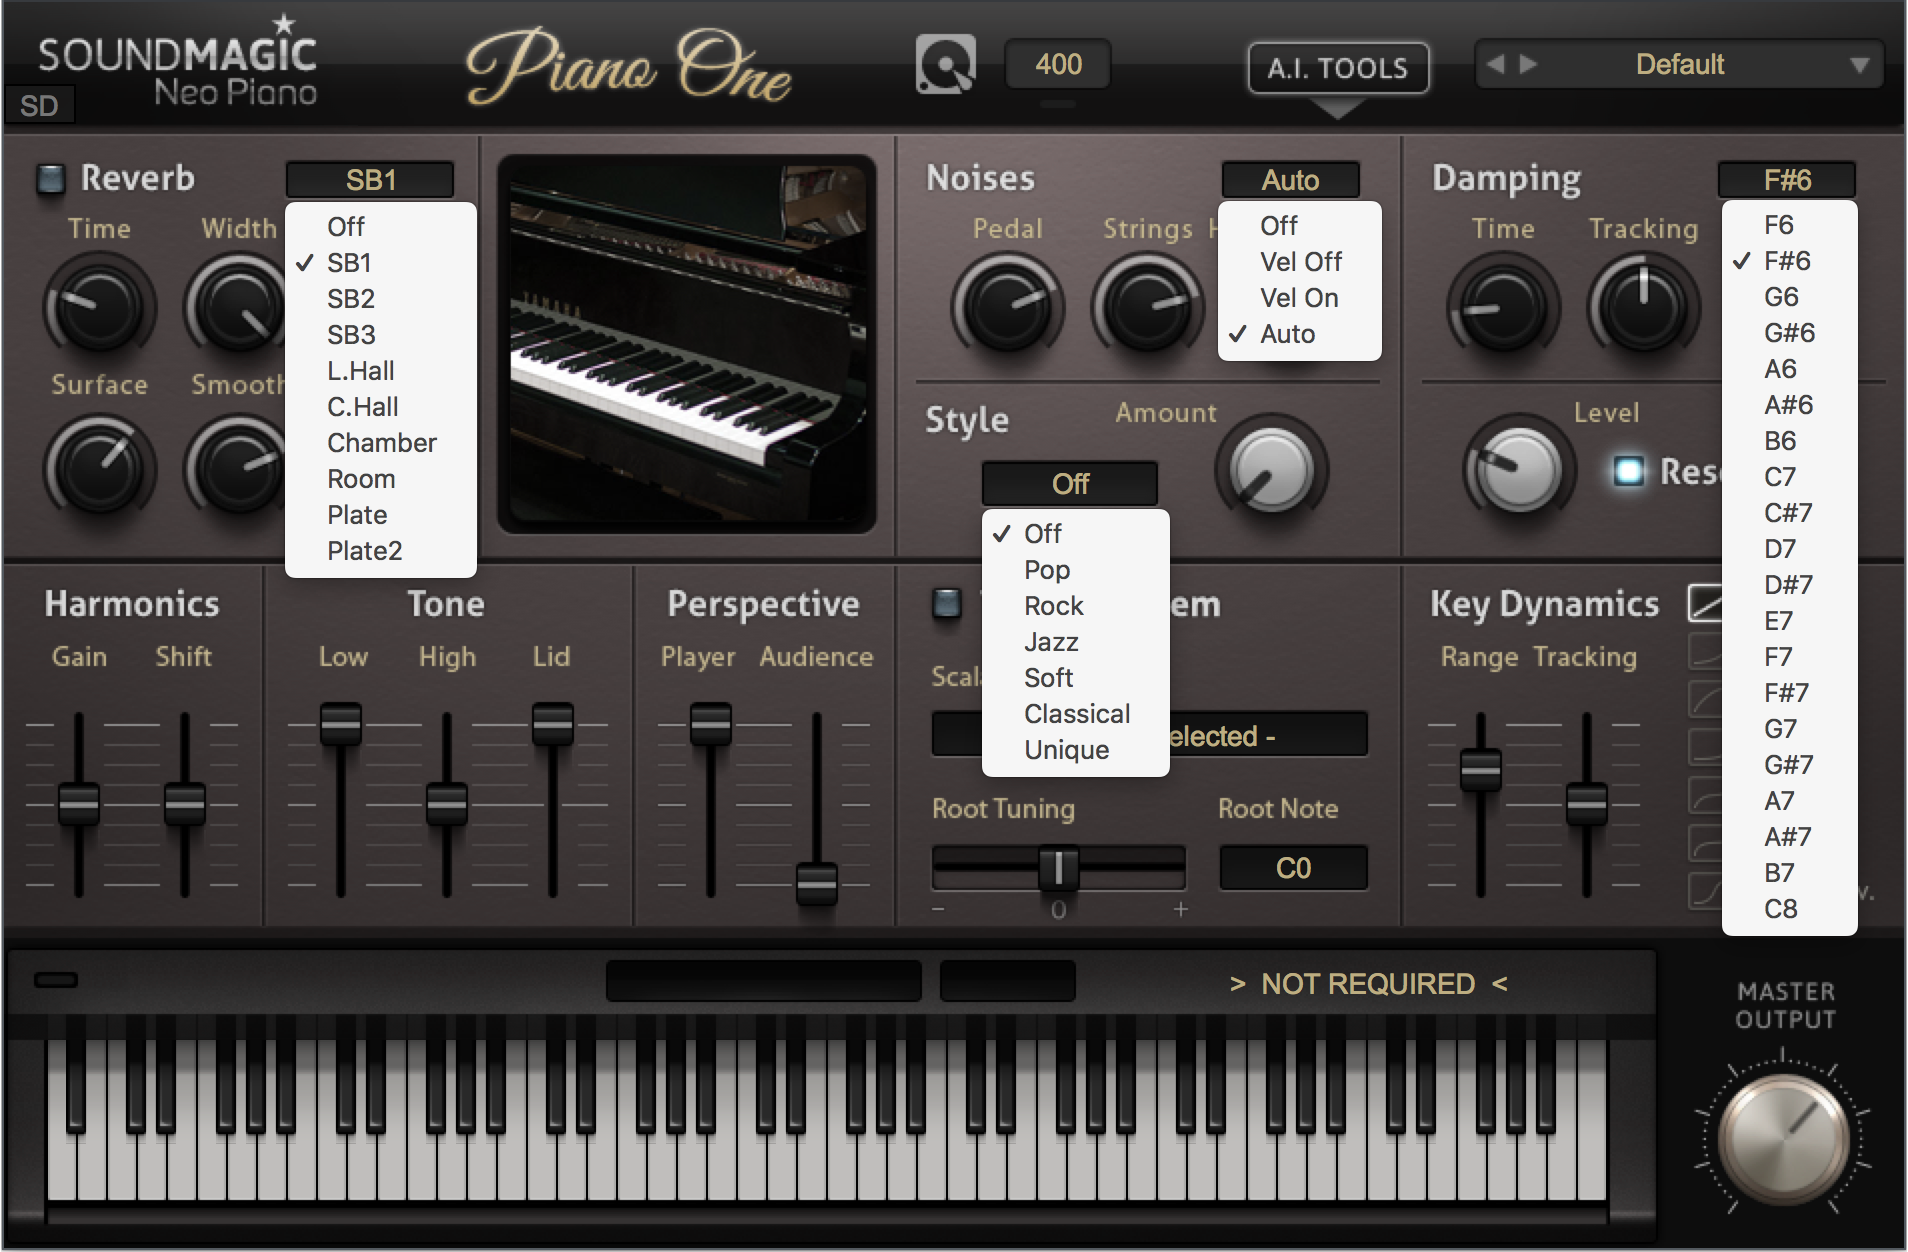Viewport: 1908px width, 1252px height.
Task: Select C8 in the damping note menu
Action: tap(1789, 909)
